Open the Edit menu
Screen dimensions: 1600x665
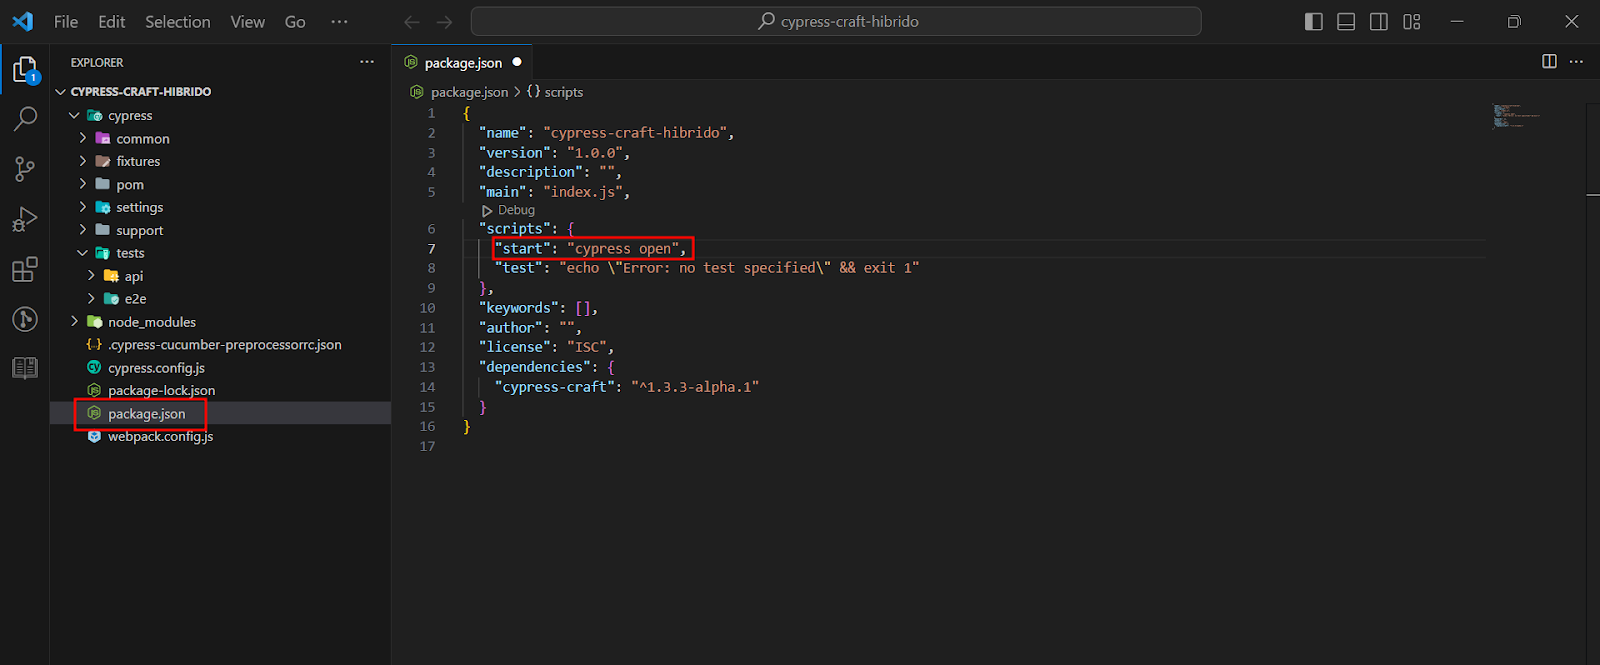click(112, 21)
